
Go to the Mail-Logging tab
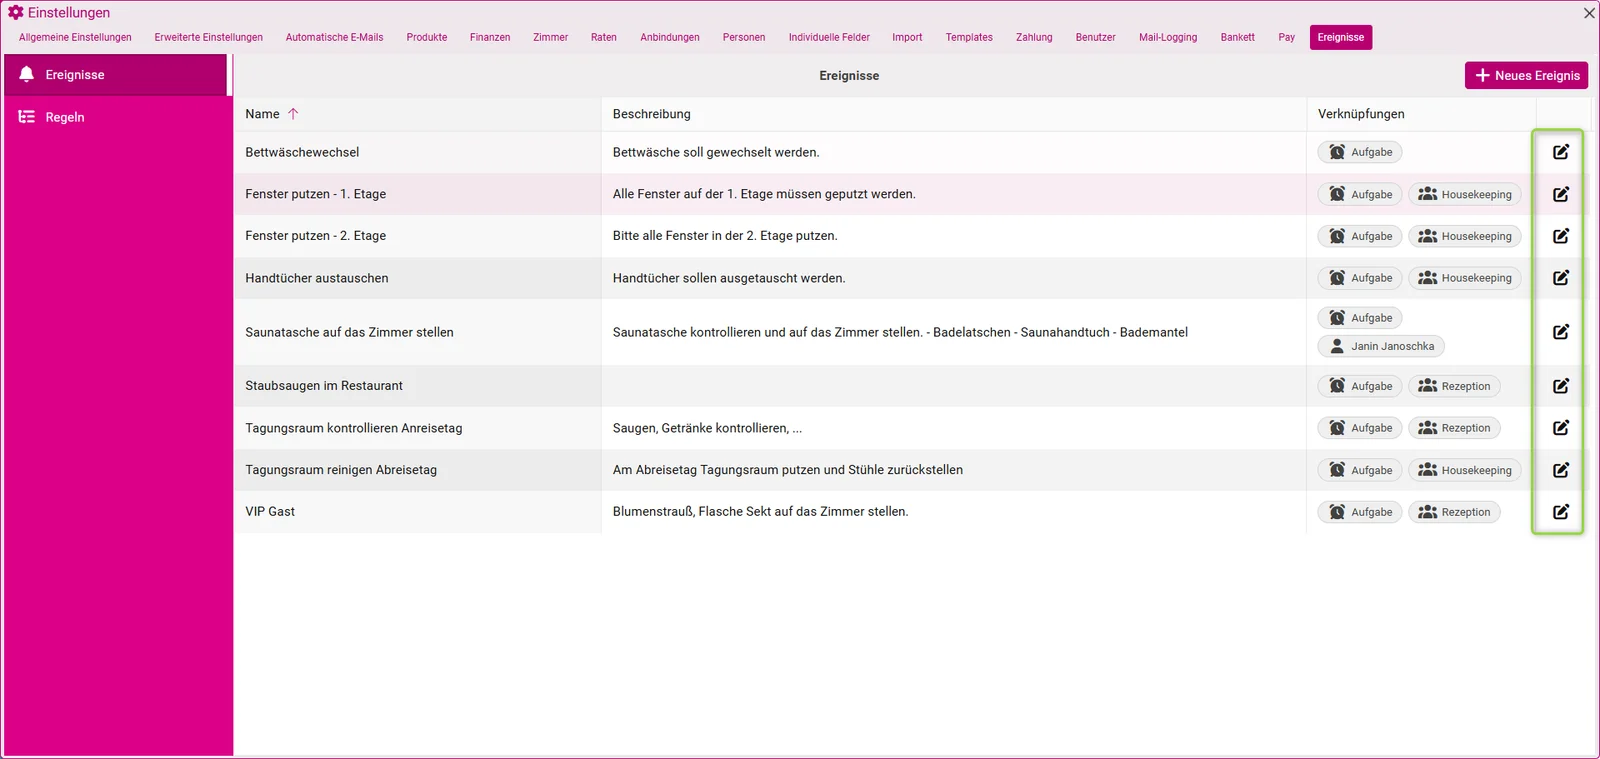1167,37
